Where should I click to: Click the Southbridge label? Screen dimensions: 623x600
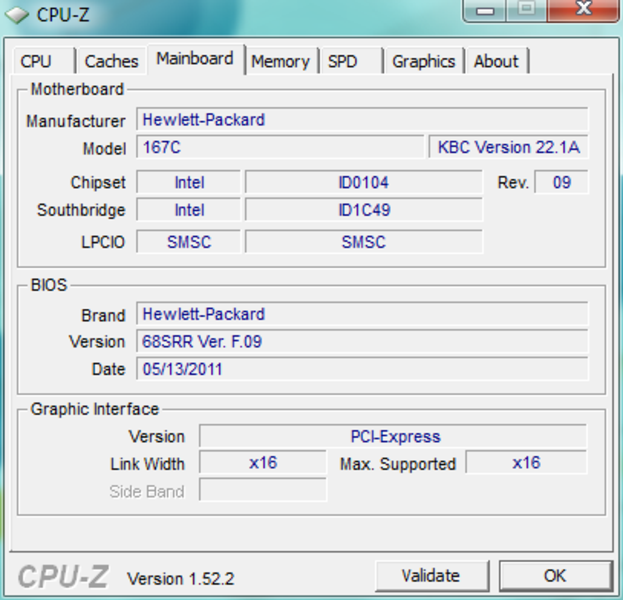(81, 210)
